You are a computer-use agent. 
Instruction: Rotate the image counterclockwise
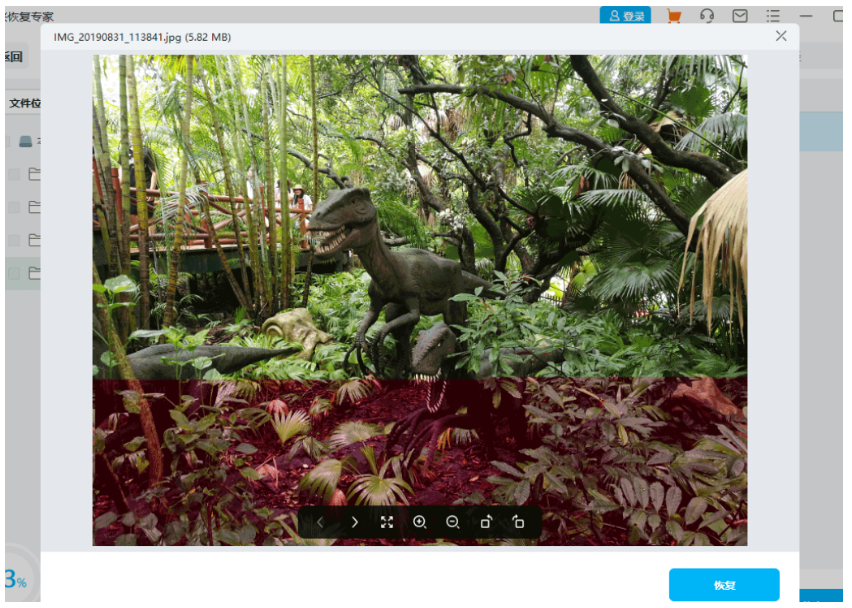tap(518, 522)
